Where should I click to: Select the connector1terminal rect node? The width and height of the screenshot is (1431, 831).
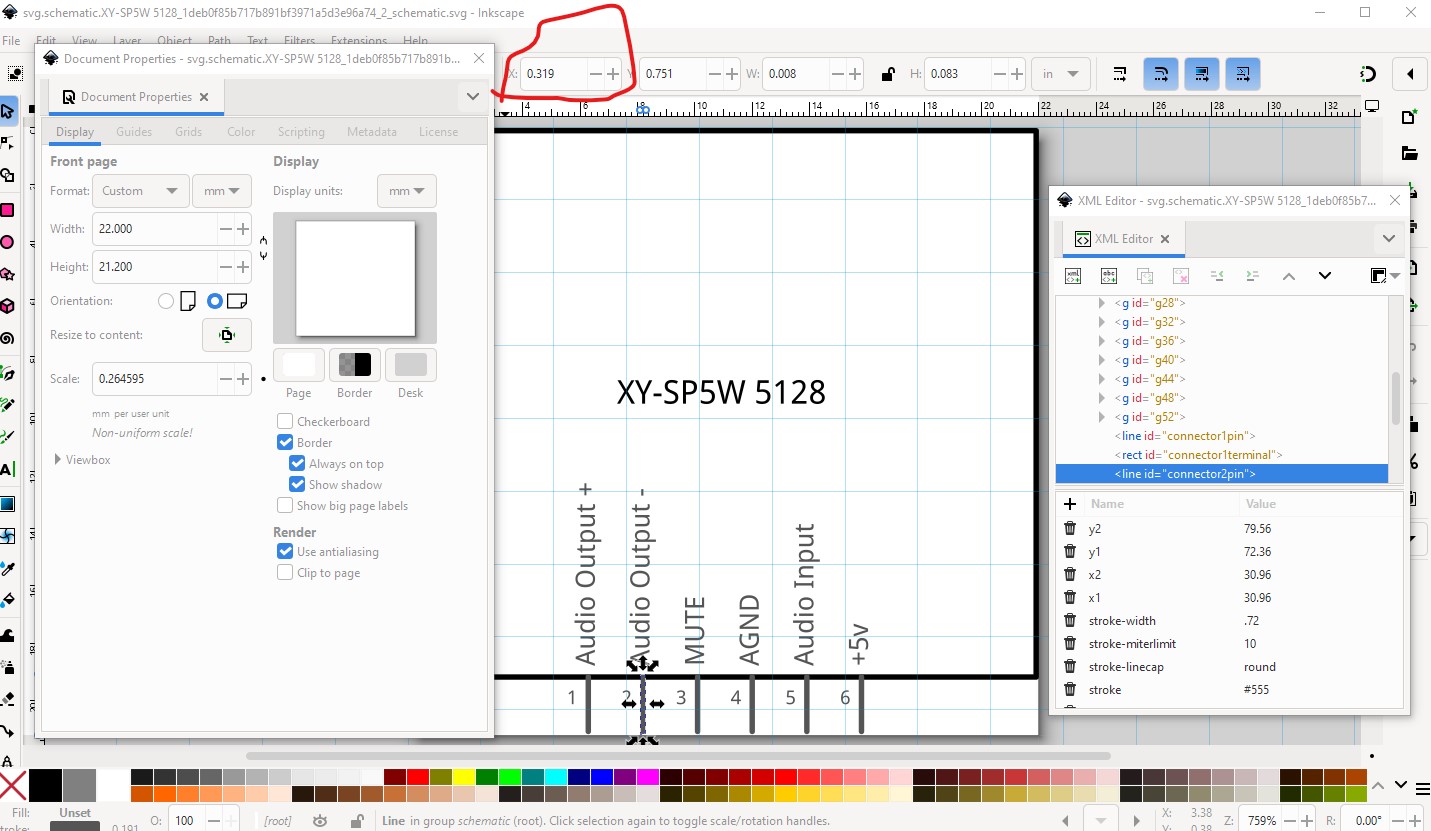coord(1199,455)
